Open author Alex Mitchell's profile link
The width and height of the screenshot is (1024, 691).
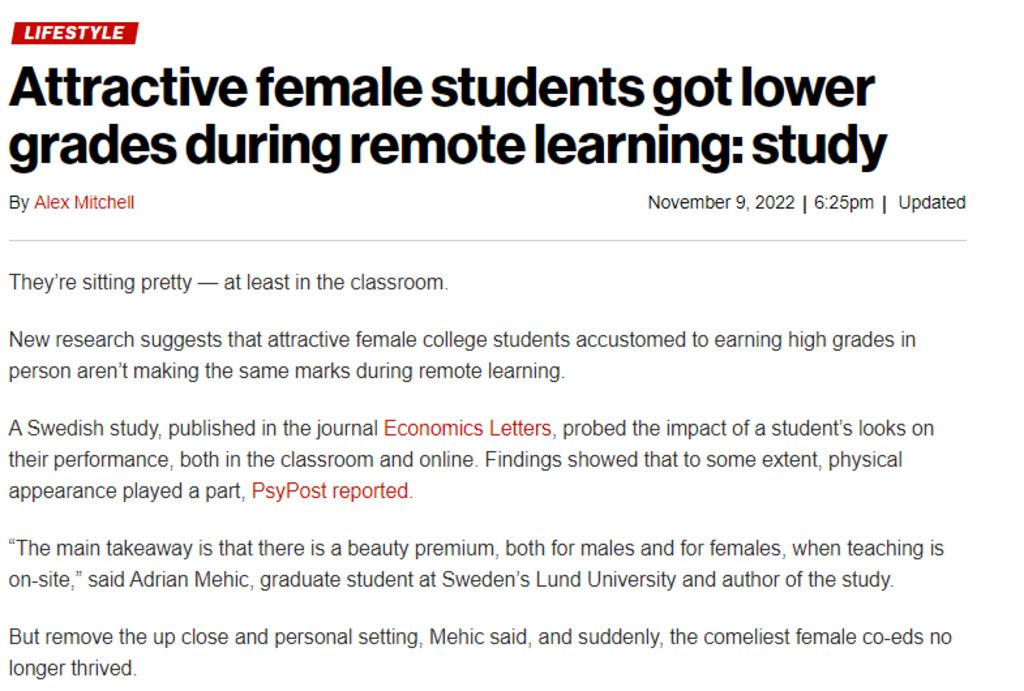click(84, 203)
